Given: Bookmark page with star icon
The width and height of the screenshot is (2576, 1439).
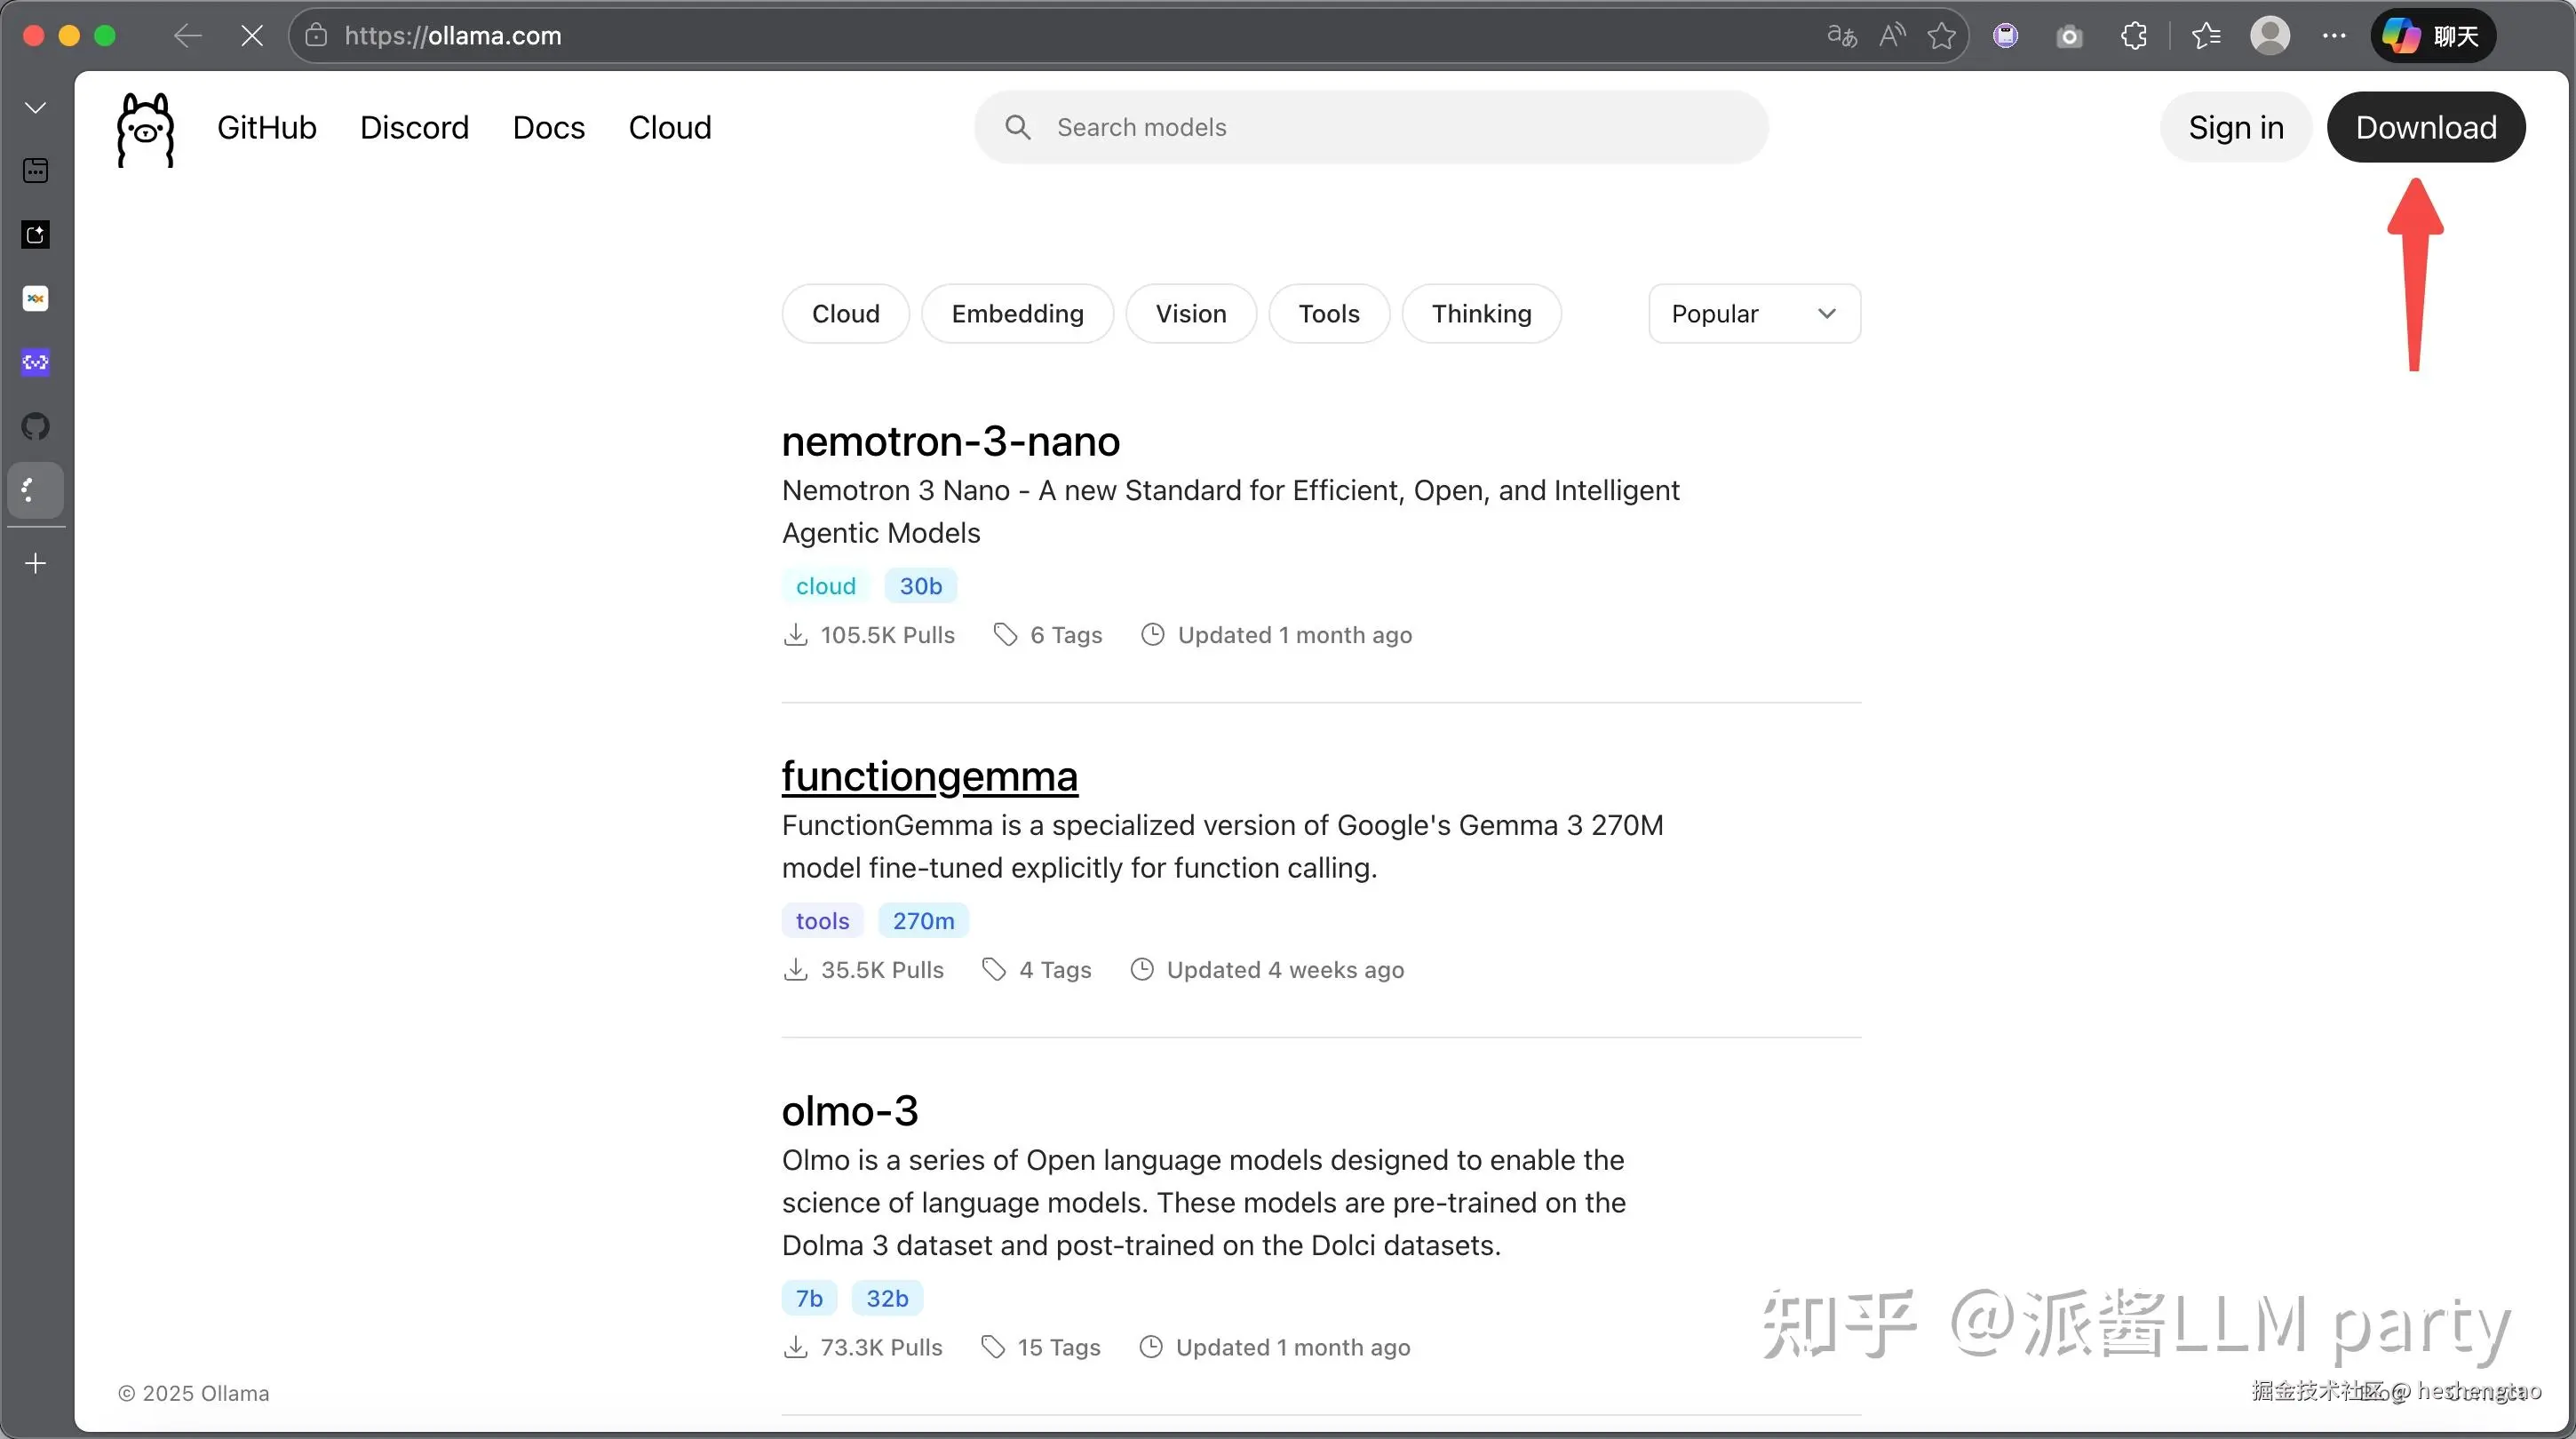Looking at the screenshot, I should pyautogui.click(x=1941, y=36).
